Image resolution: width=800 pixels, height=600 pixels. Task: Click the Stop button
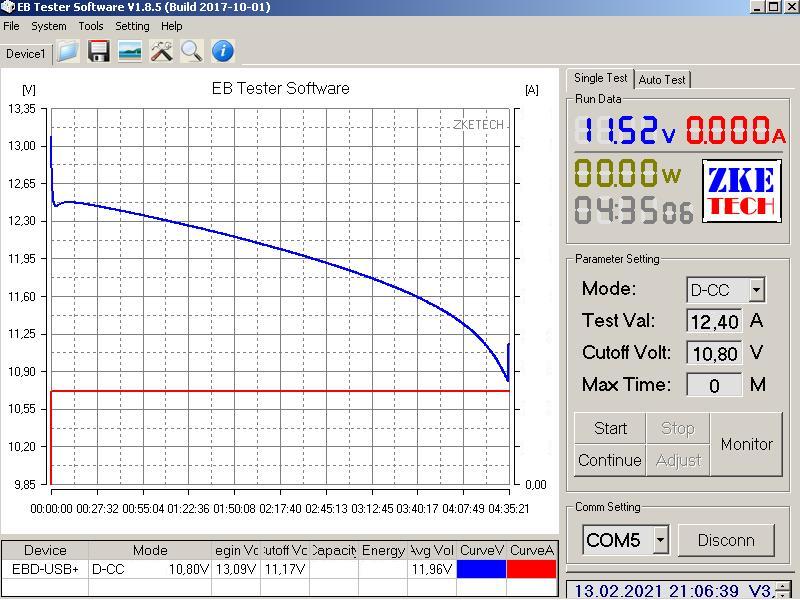click(678, 428)
